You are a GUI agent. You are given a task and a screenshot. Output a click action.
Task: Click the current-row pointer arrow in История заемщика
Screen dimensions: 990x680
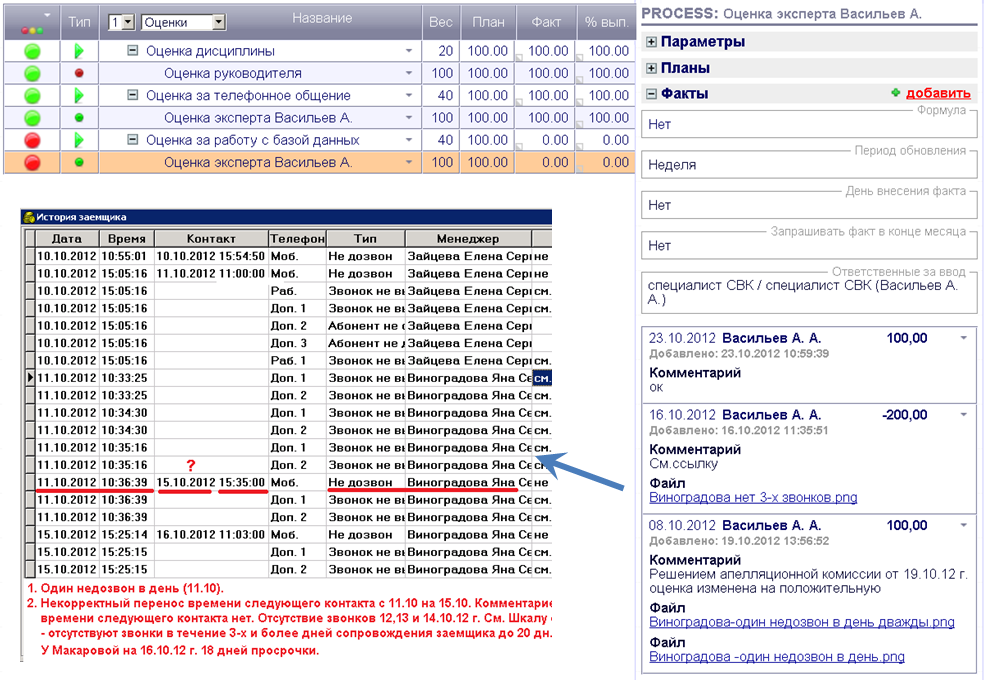click(30, 378)
